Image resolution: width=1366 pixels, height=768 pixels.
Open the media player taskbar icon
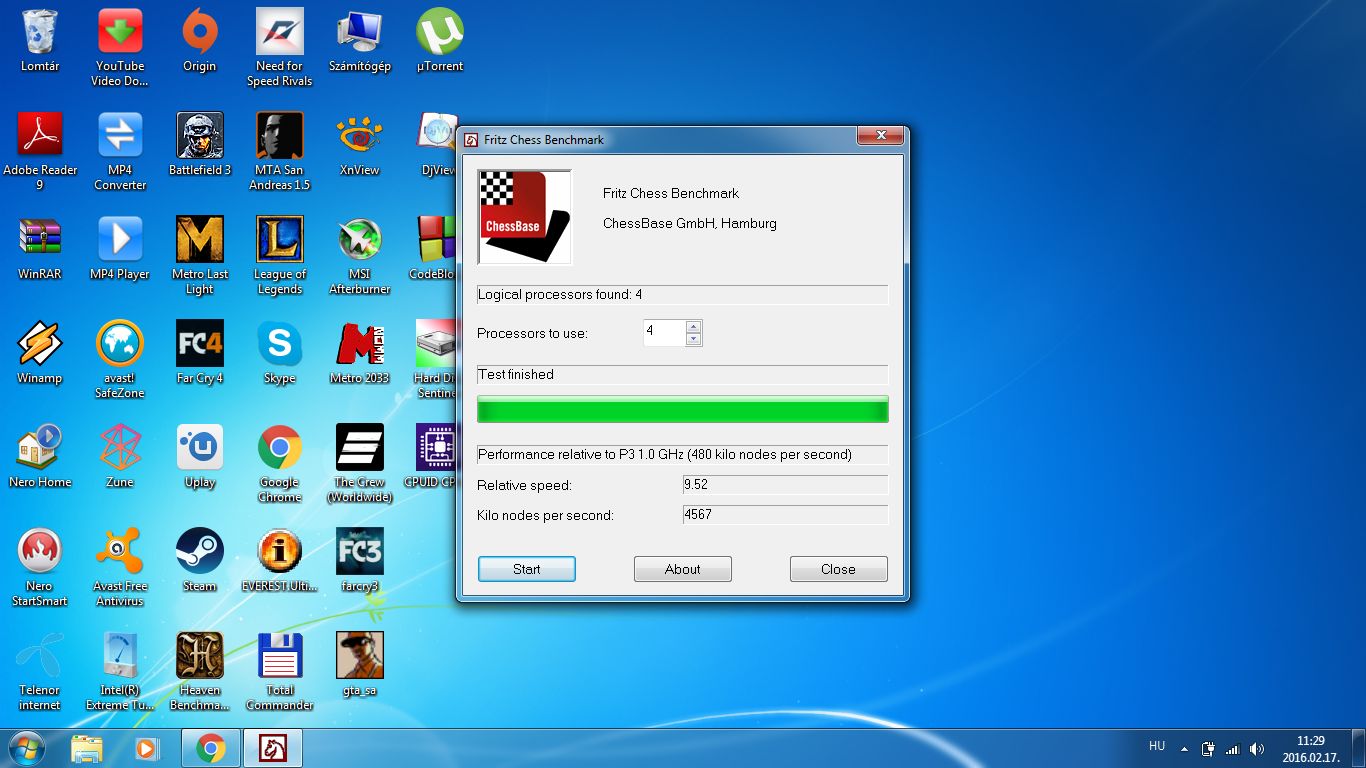tap(146, 748)
